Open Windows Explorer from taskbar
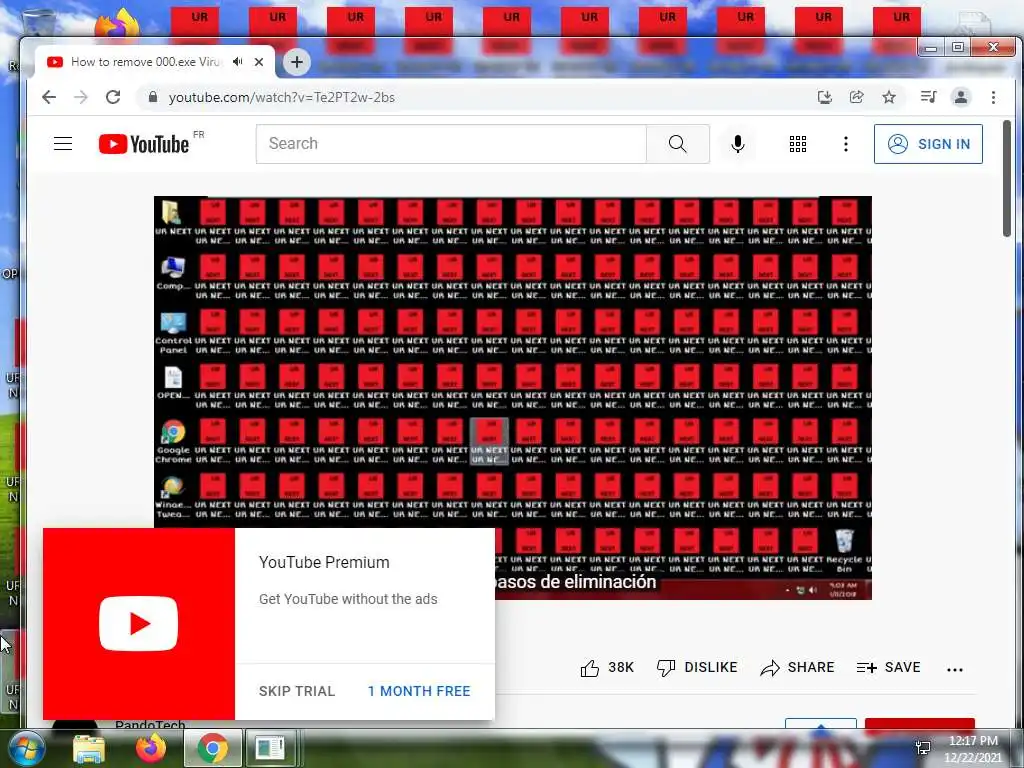Image resolution: width=1024 pixels, height=768 pixels. (89, 748)
